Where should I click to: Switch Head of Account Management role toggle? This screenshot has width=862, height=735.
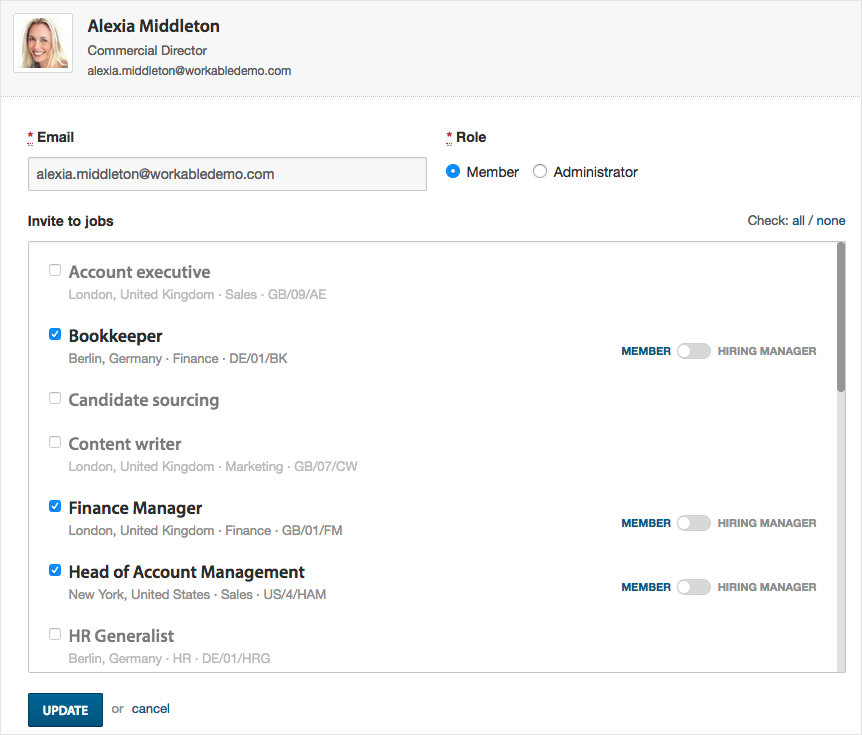(x=694, y=587)
